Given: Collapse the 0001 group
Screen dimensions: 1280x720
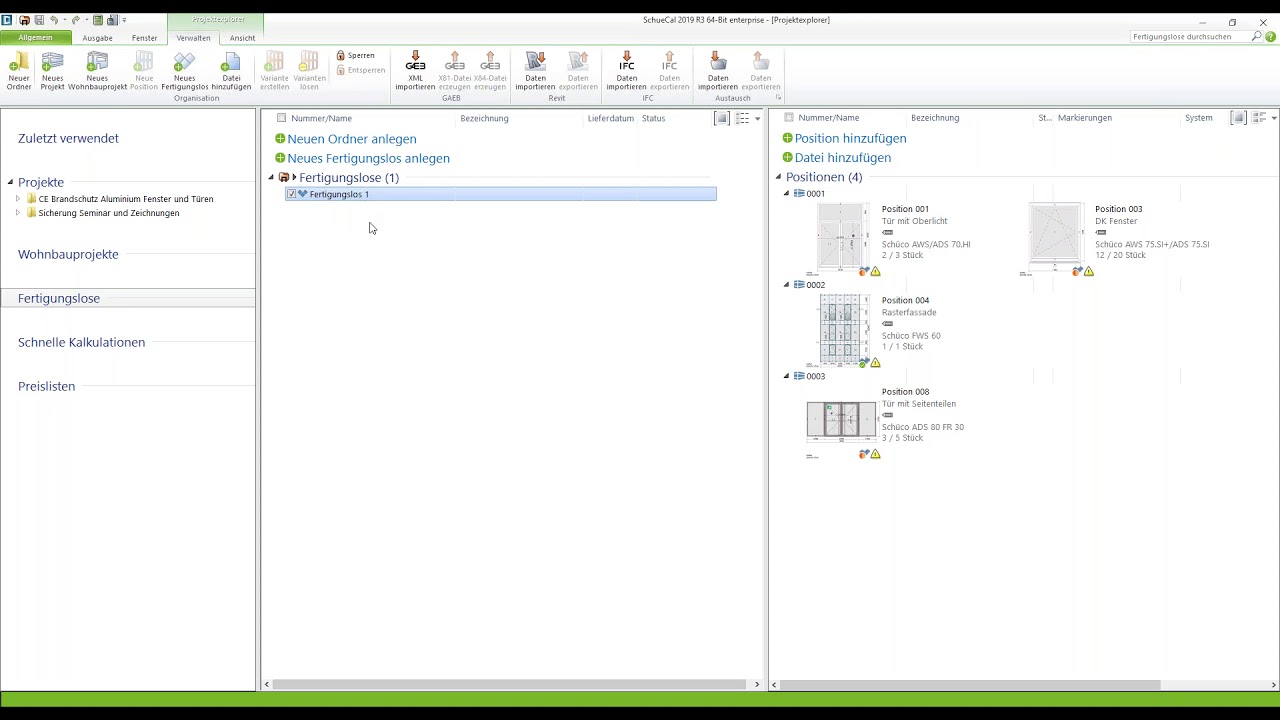Looking at the screenshot, I should click(x=786, y=194).
